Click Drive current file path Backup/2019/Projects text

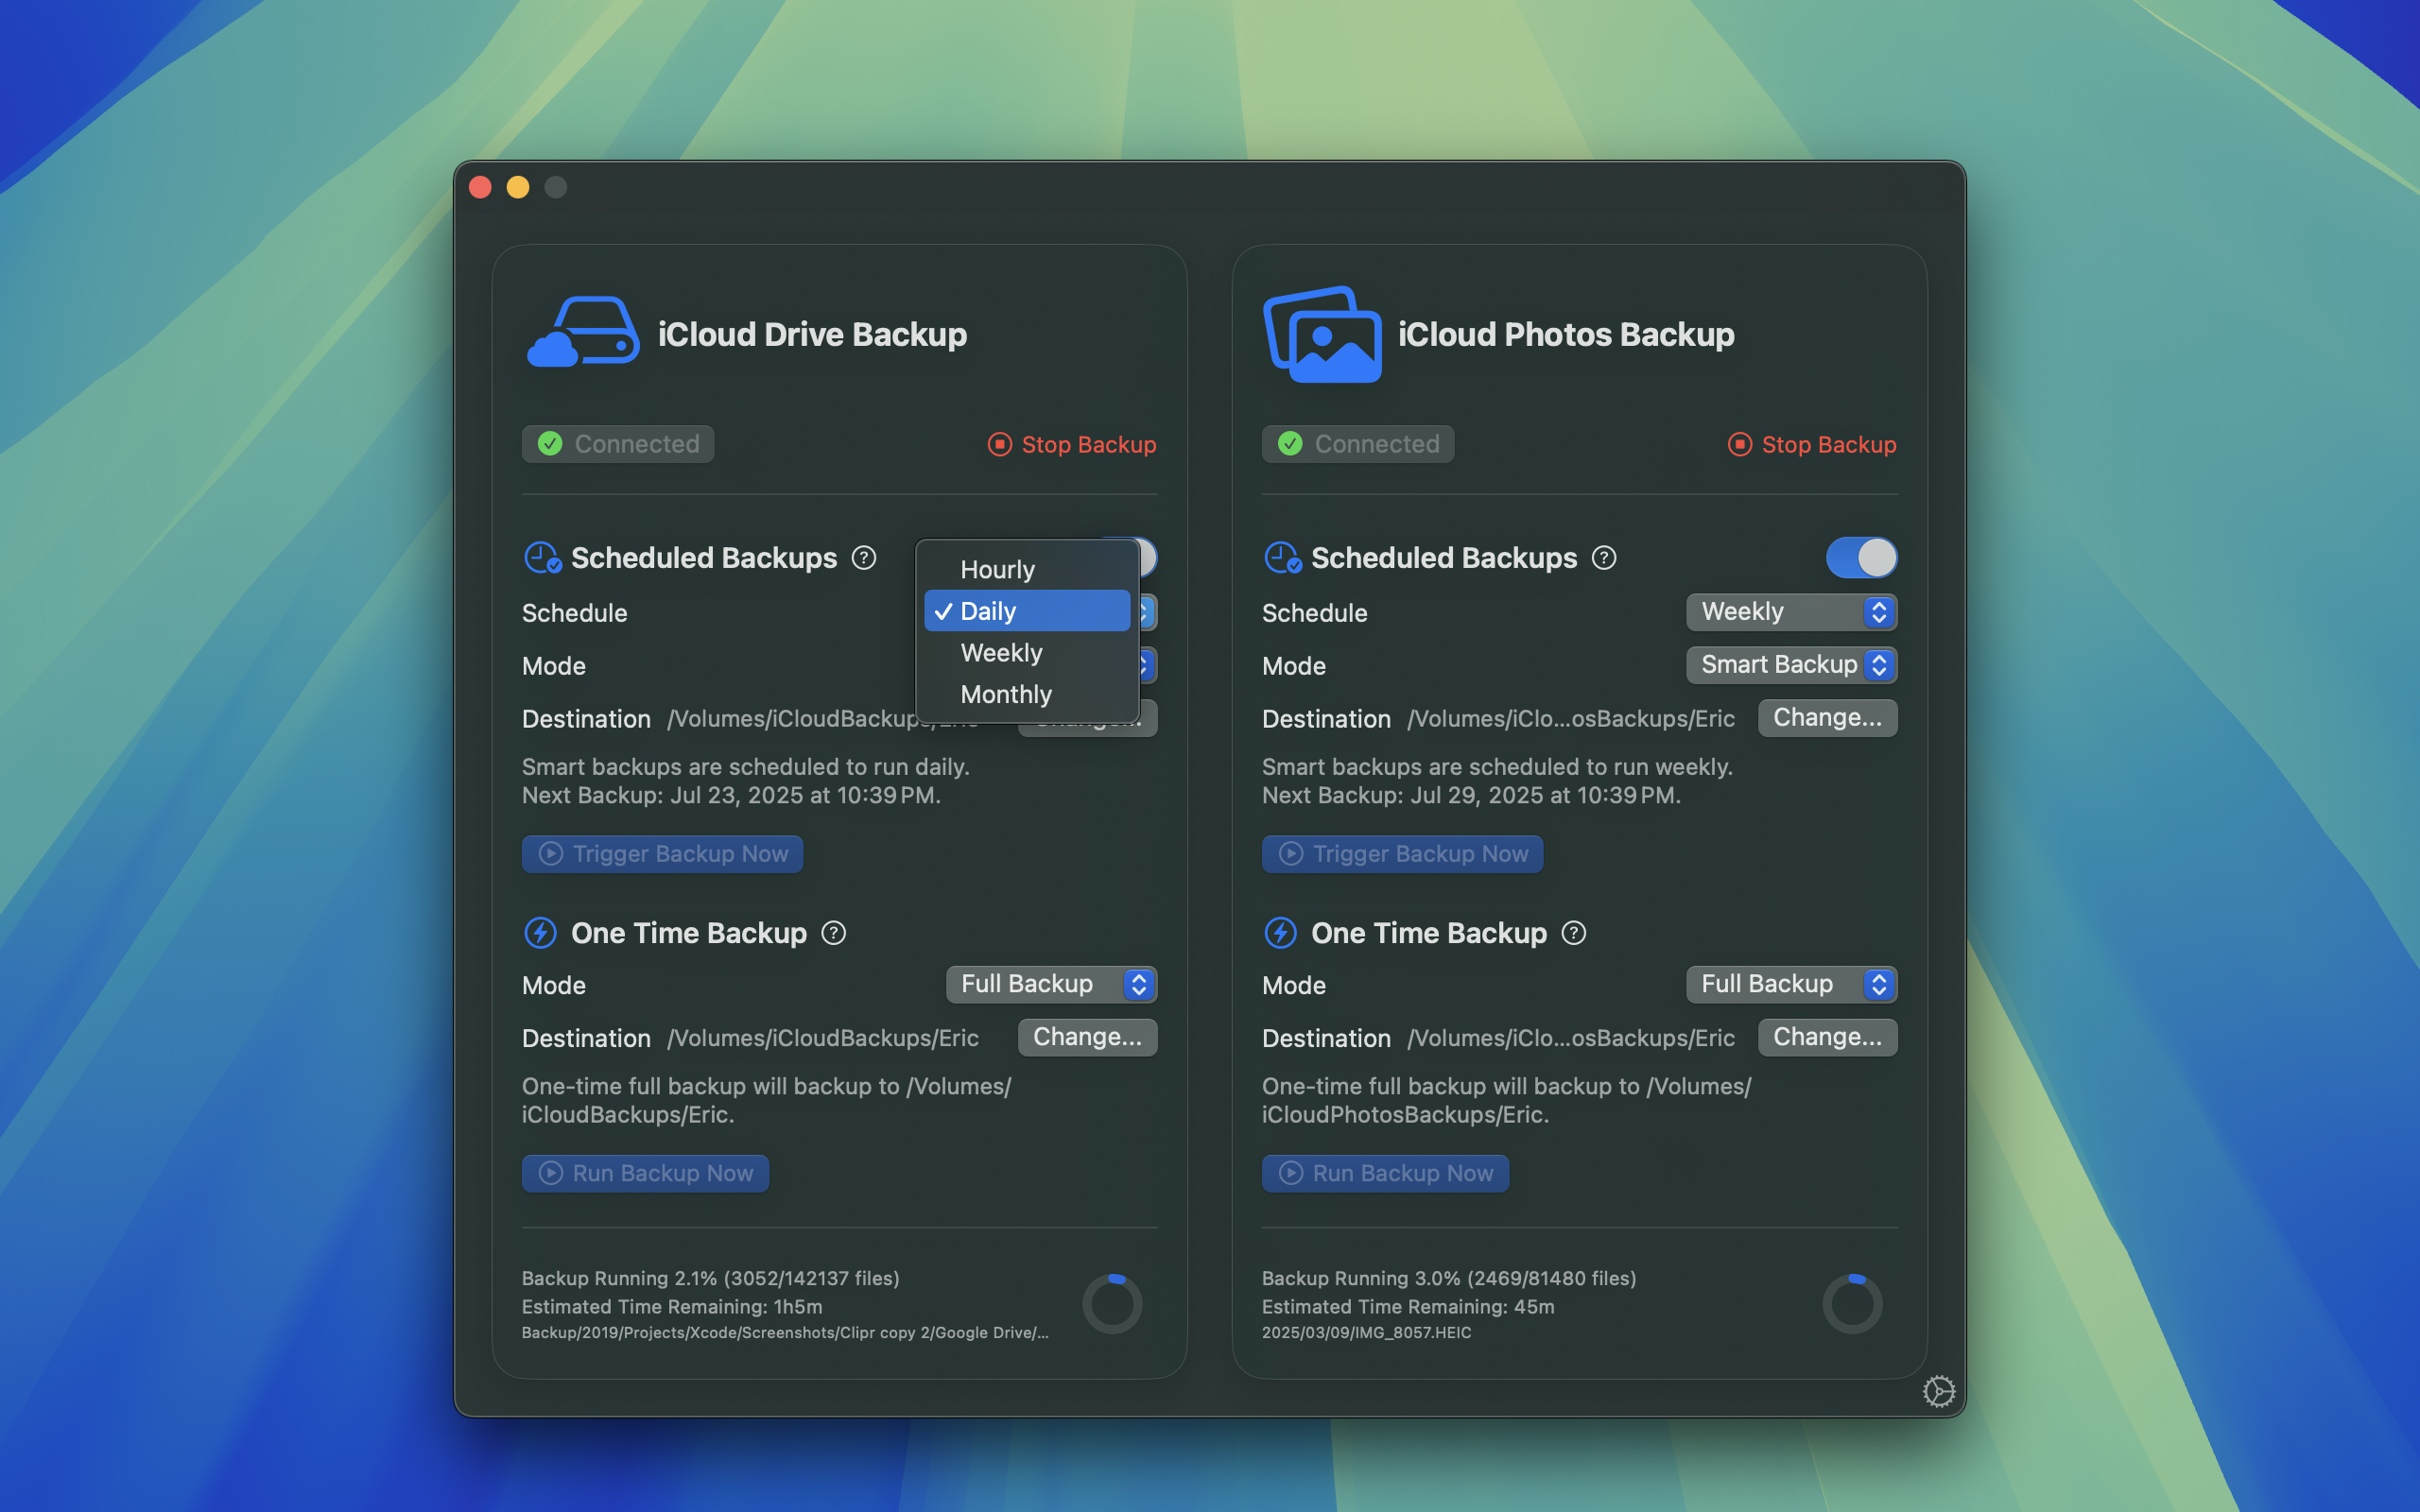pos(785,1332)
